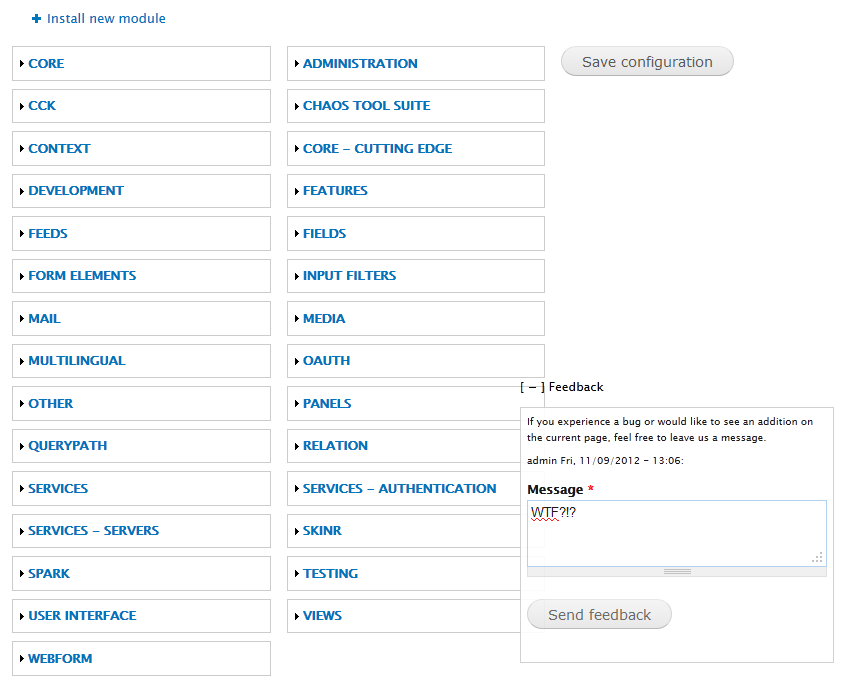The image size is (841, 692).
Task: Collapse the Feedback block with the minus toggle
Action: 532,387
